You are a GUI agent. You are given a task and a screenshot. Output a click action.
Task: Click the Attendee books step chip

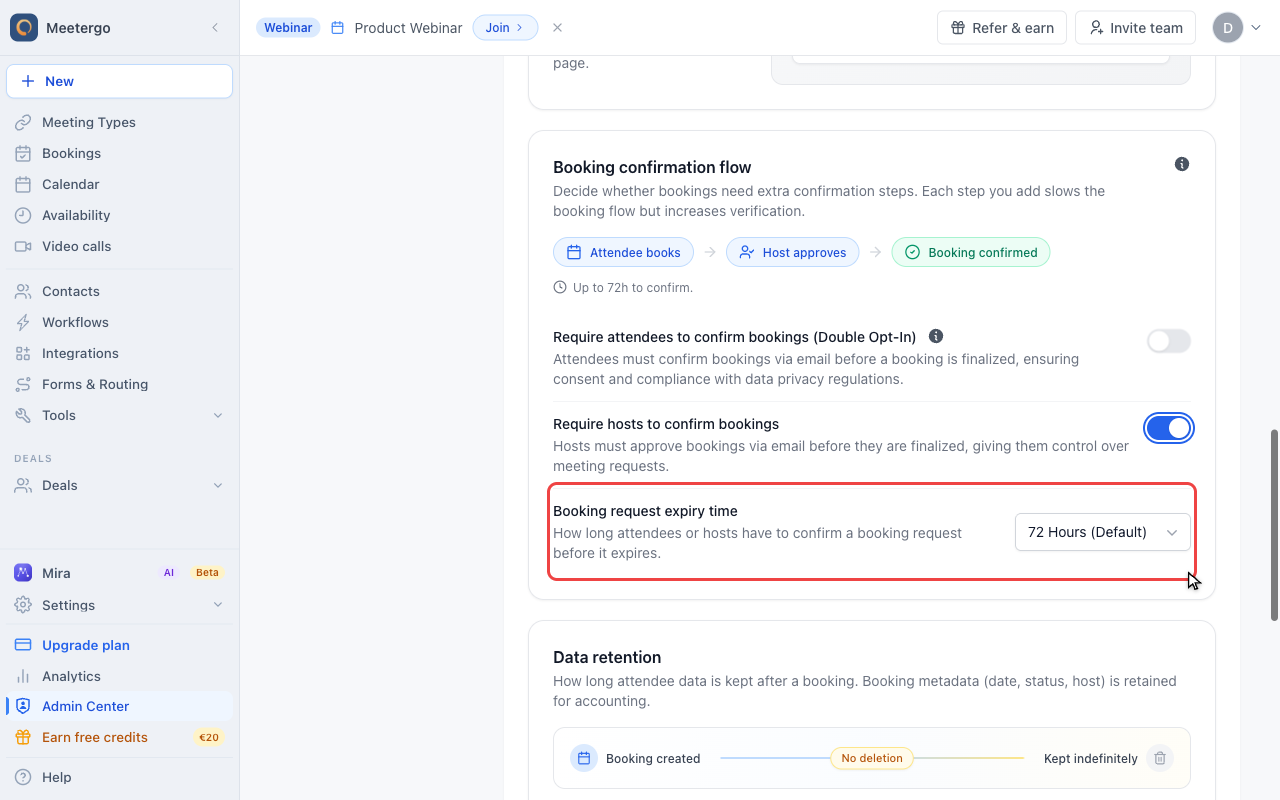coord(624,252)
